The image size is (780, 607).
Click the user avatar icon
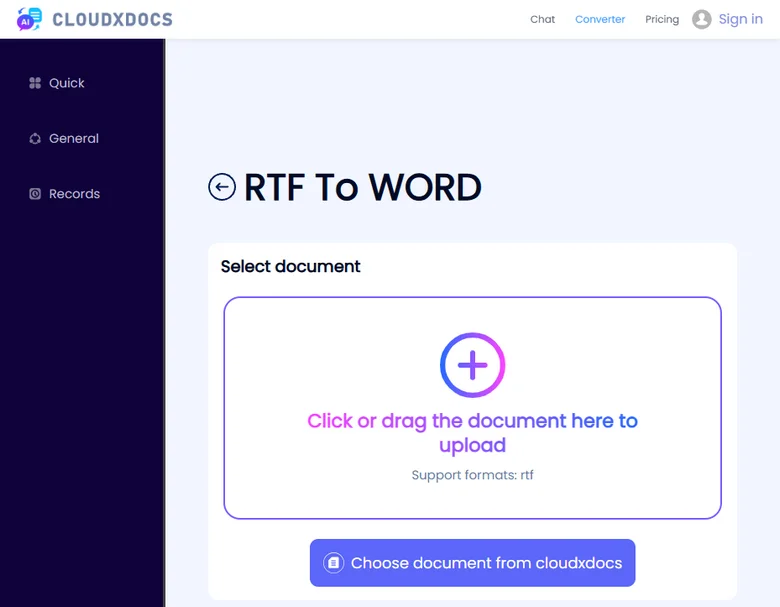coord(701,19)
